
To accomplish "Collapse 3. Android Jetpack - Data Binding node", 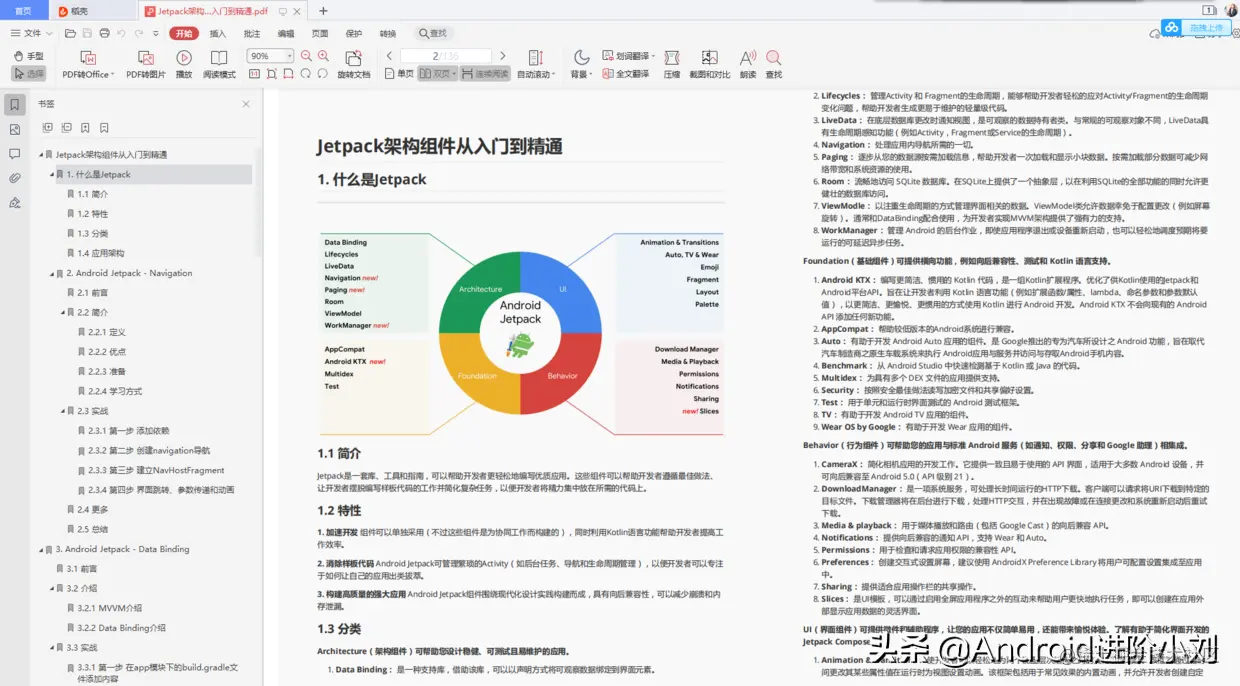I will tap(42, 549).
